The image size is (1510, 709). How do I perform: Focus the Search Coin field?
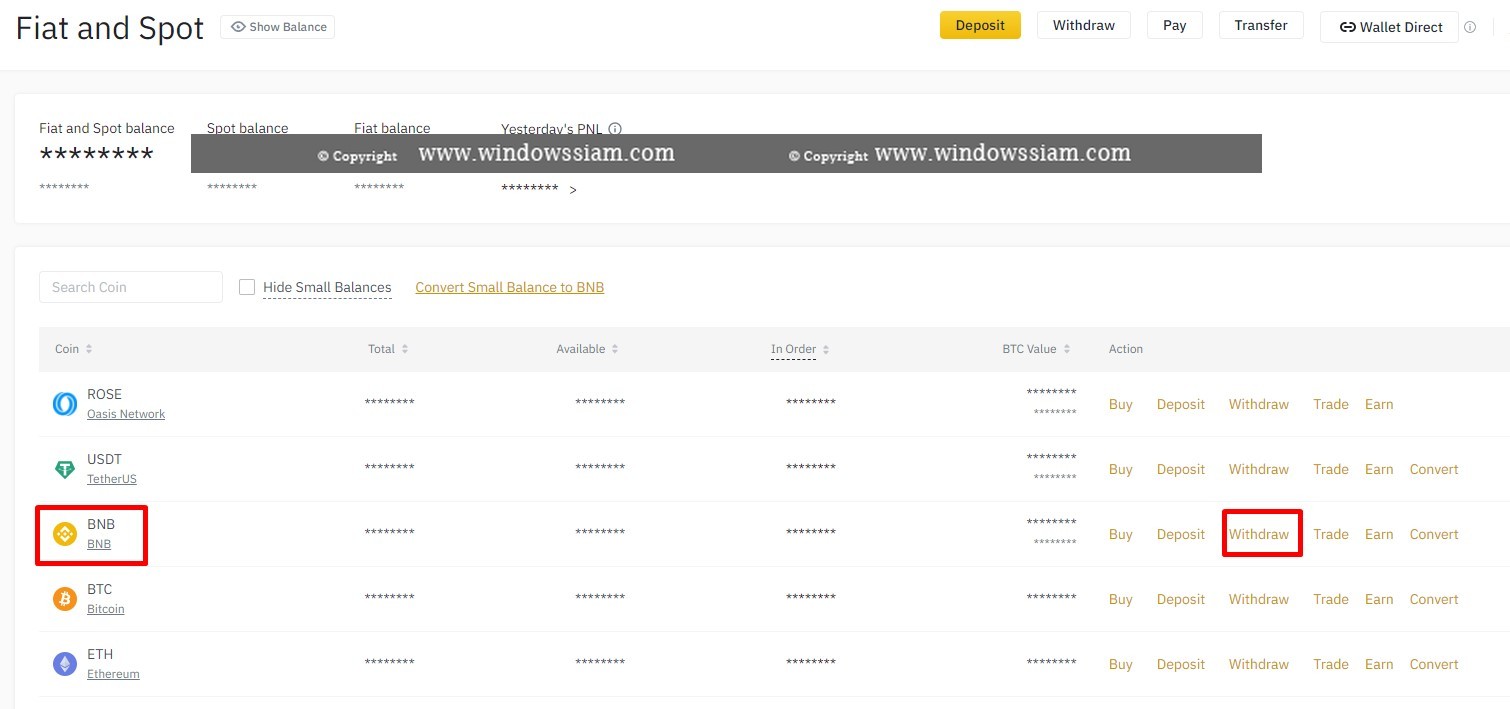[131, 287]
